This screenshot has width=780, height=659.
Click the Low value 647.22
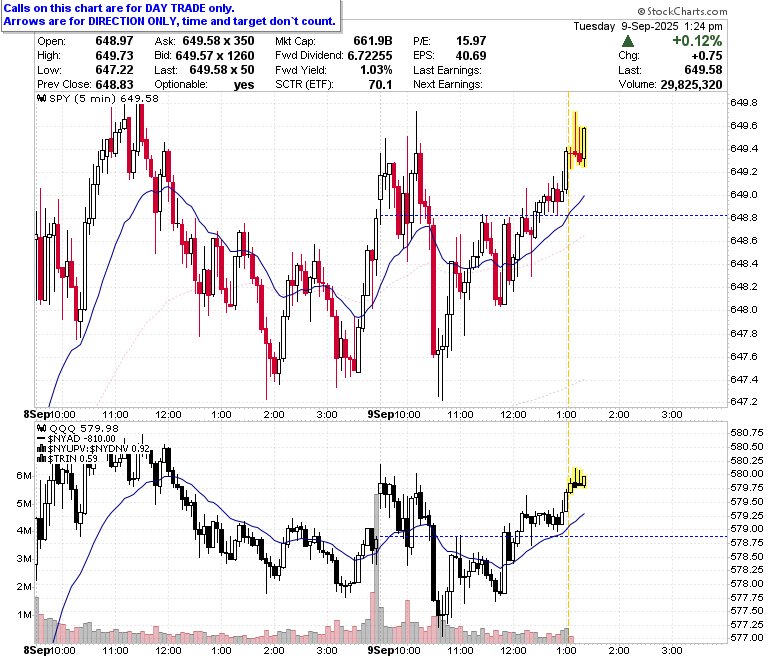pyautogui.click(x=114, y=70)
